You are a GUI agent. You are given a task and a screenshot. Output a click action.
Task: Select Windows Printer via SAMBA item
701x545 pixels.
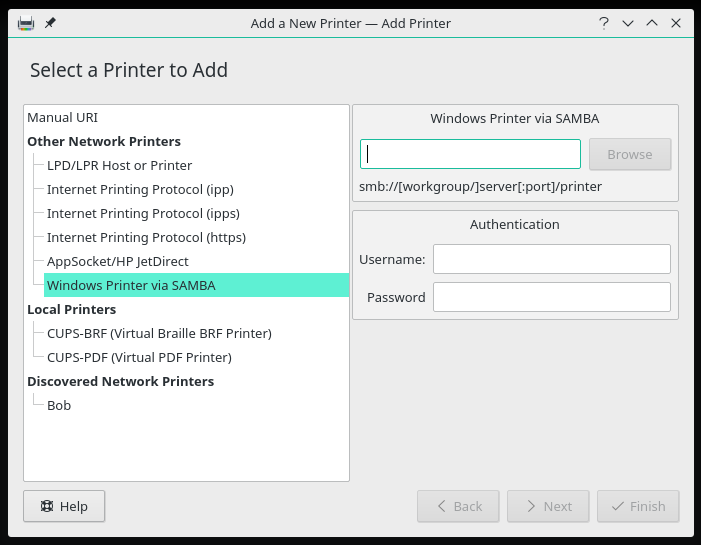pyautogui.click(x=196, y=285)
